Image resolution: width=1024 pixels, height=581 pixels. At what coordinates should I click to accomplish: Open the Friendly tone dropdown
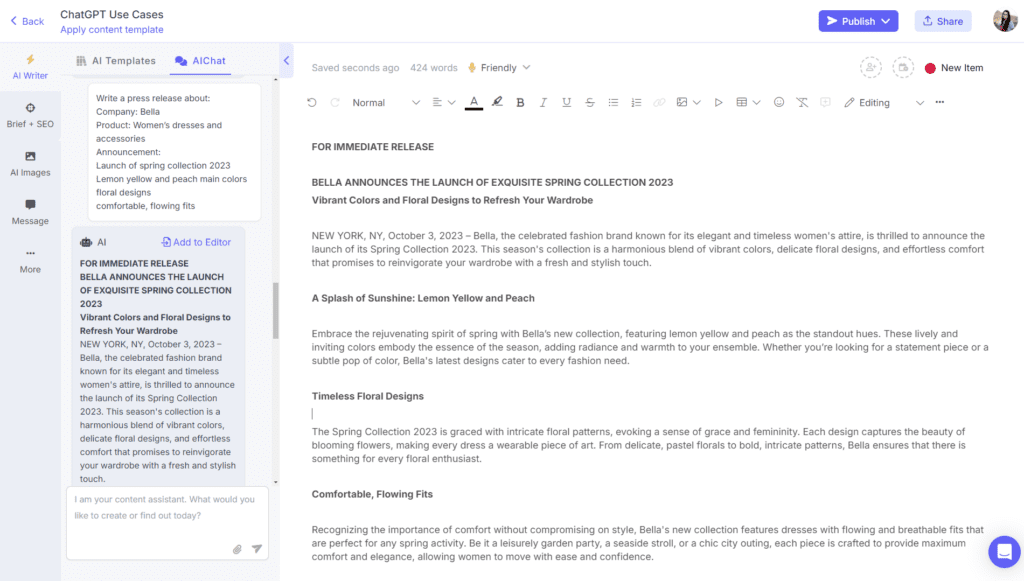coord(499,68)
